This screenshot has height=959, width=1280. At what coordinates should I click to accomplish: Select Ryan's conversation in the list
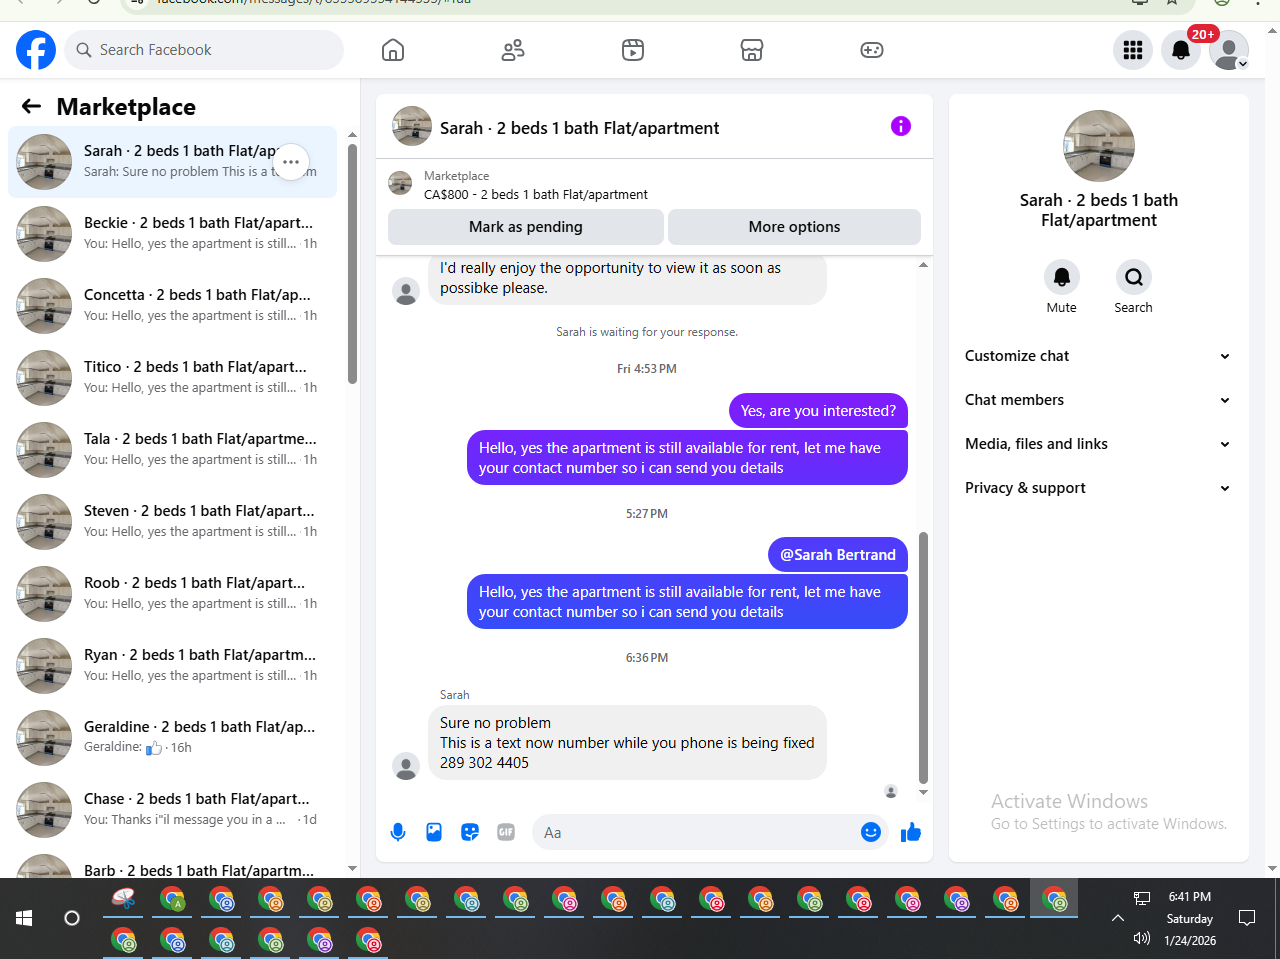click(172, 666)
